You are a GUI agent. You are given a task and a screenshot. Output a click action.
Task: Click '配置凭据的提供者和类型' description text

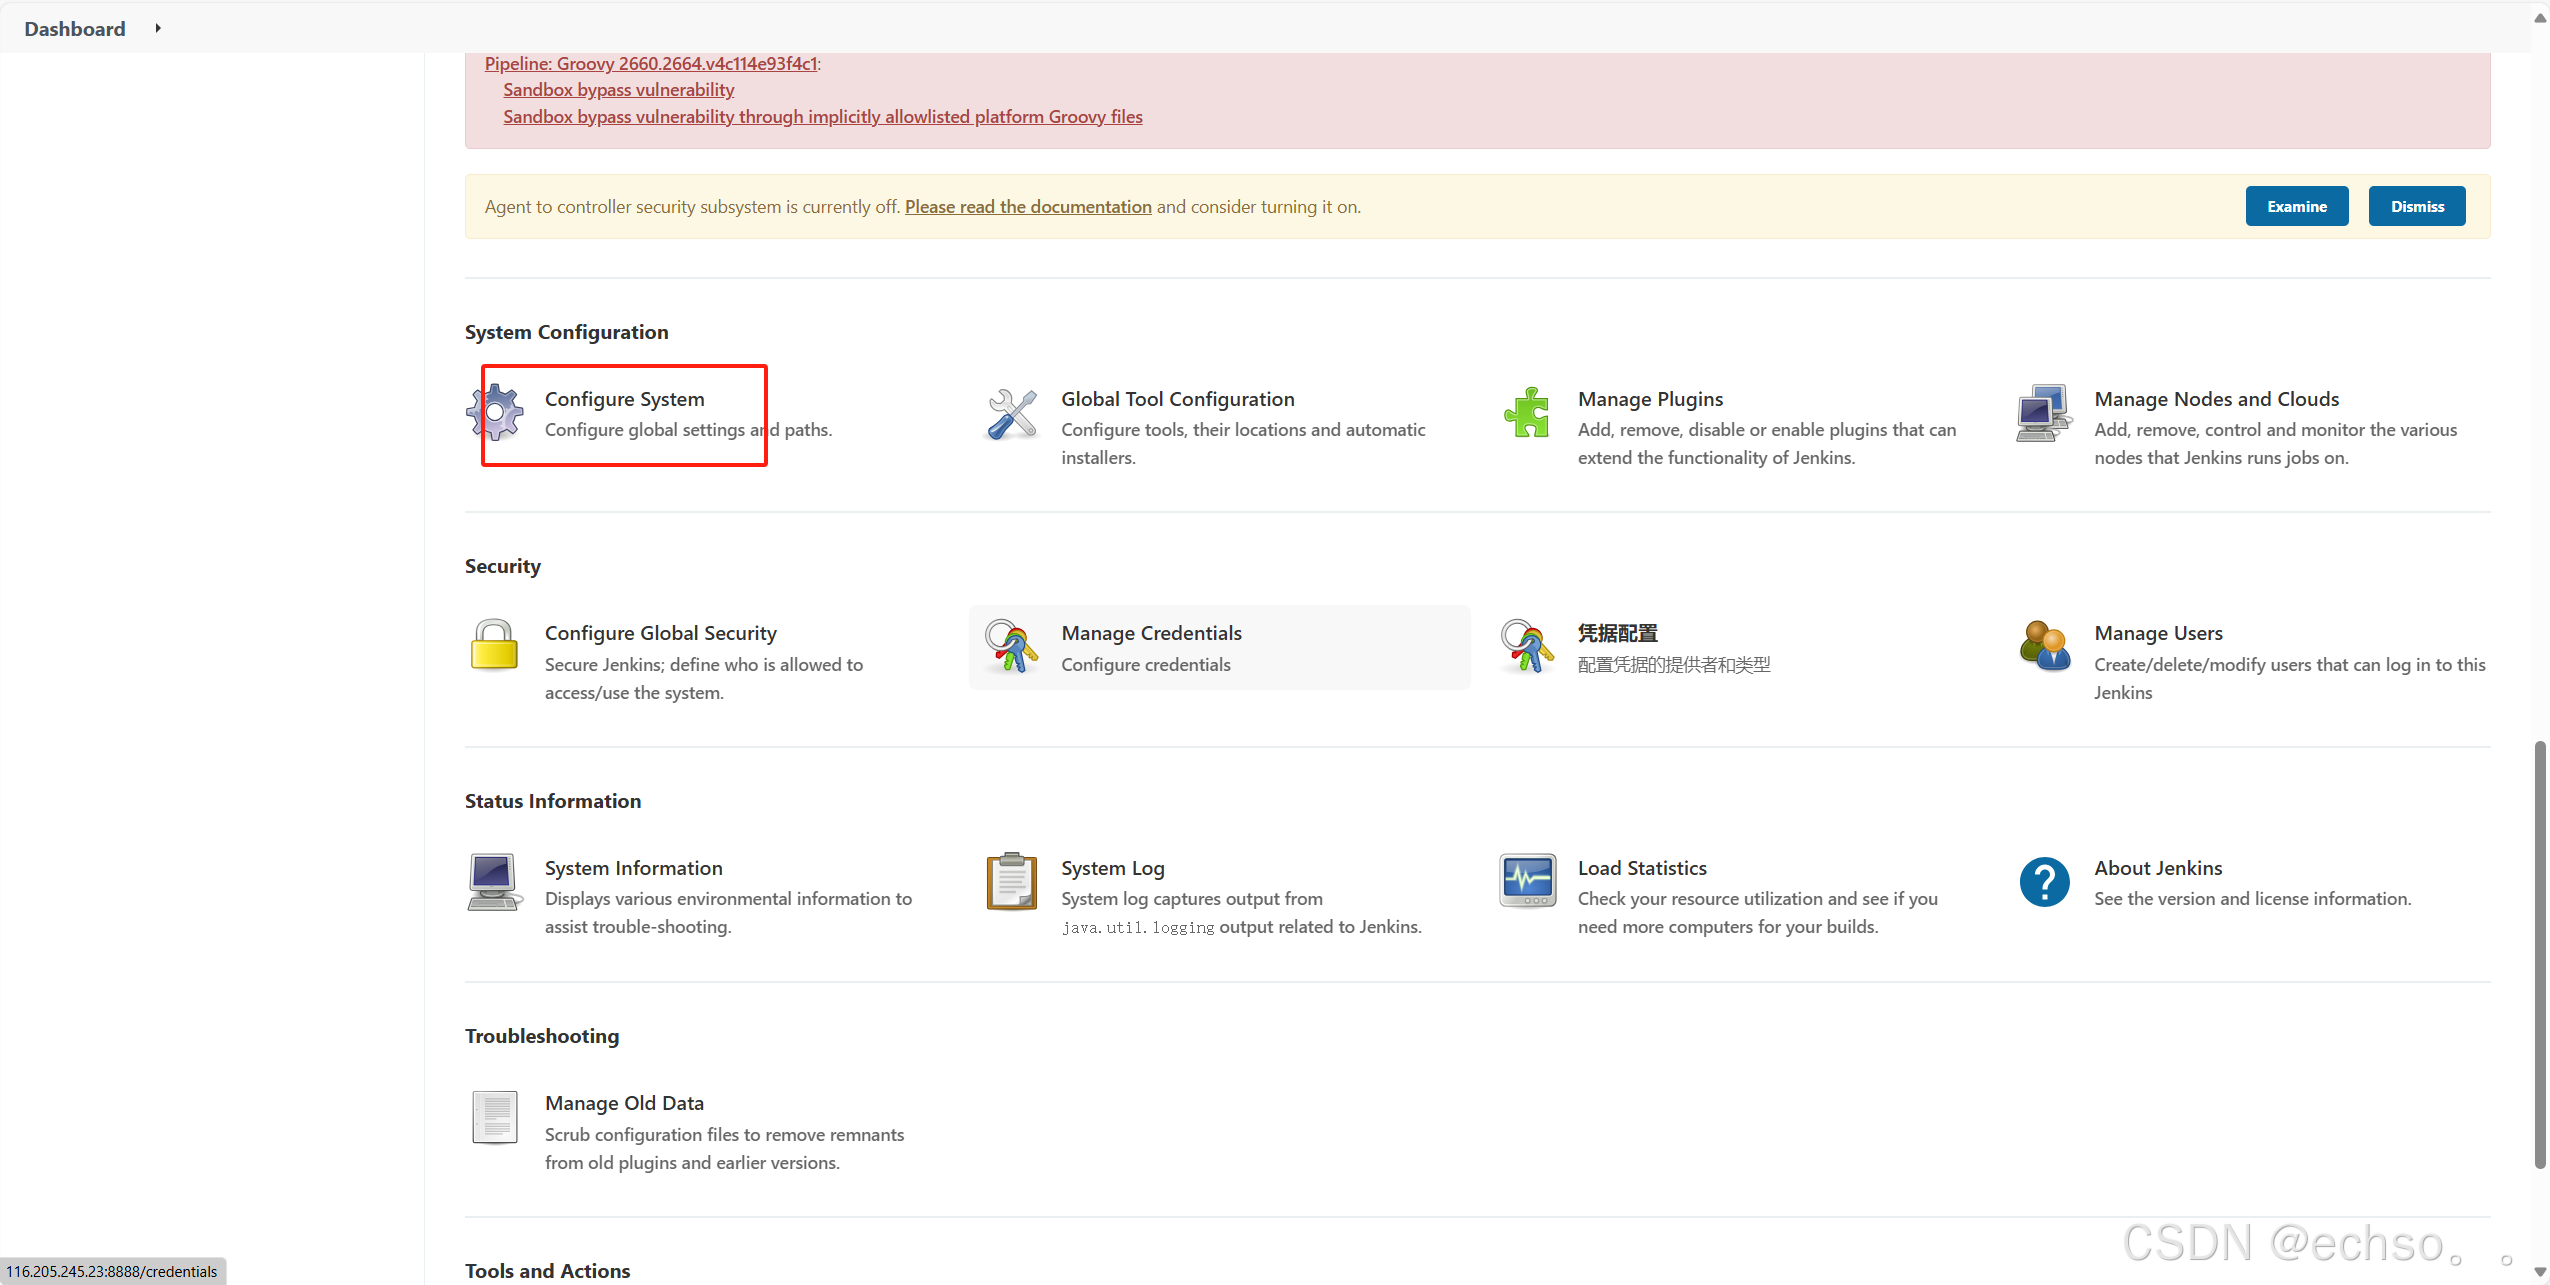(1674, 664)
